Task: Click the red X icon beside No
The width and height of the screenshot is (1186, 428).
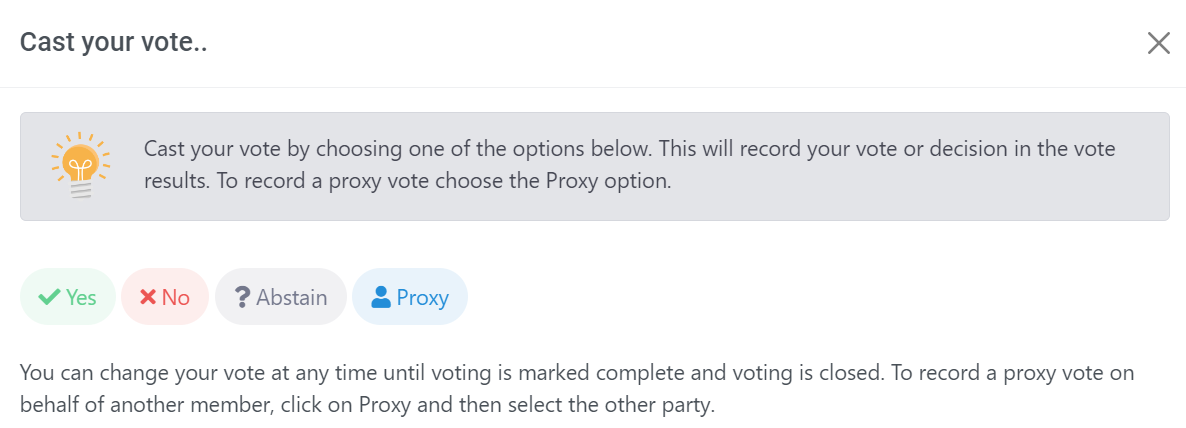Action: [x=148, y=297]
